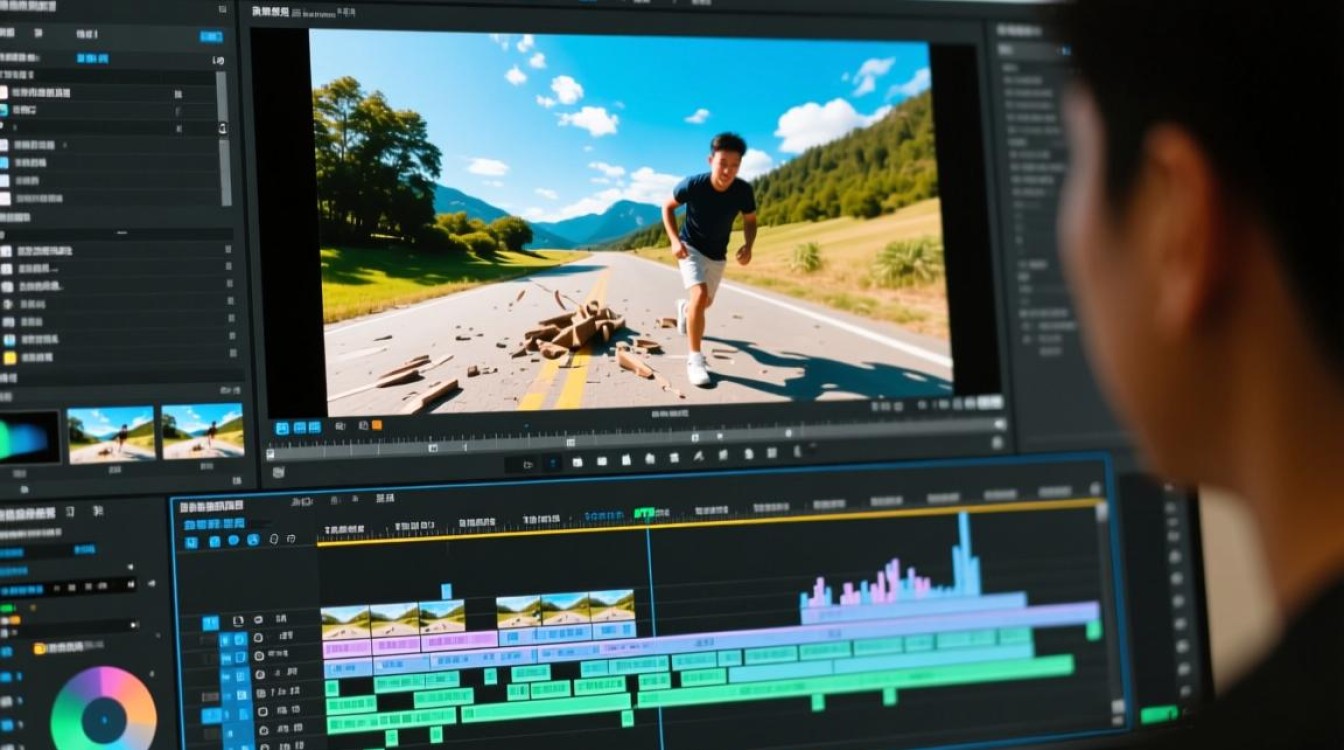Toggle the blue target button on top video track
The width and height of the screenshot is (1344, 750).
211,623
